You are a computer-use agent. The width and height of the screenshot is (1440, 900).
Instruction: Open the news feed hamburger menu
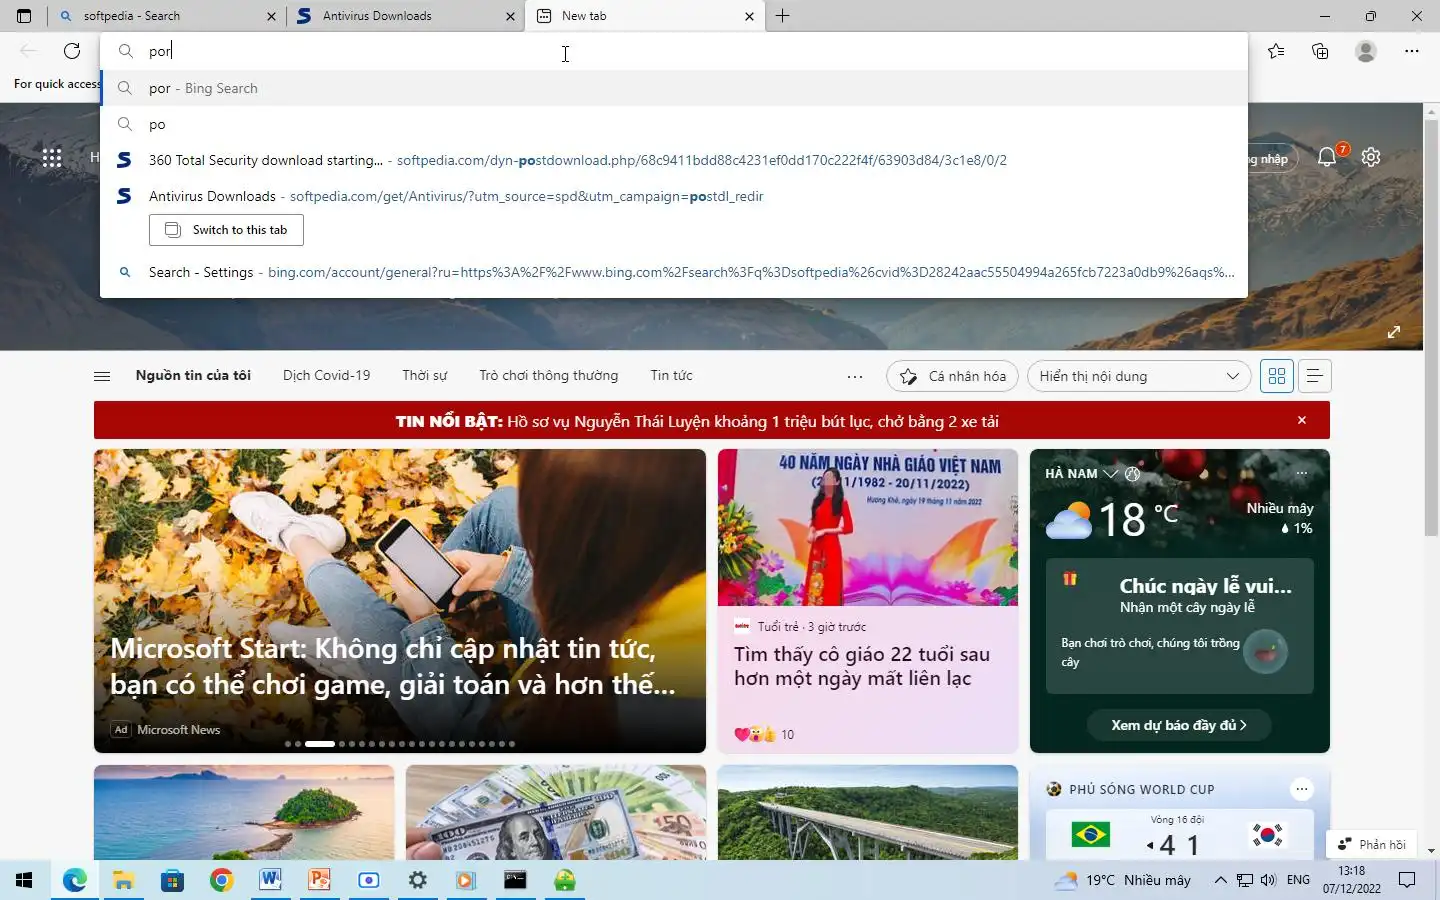tap(102, 376)
